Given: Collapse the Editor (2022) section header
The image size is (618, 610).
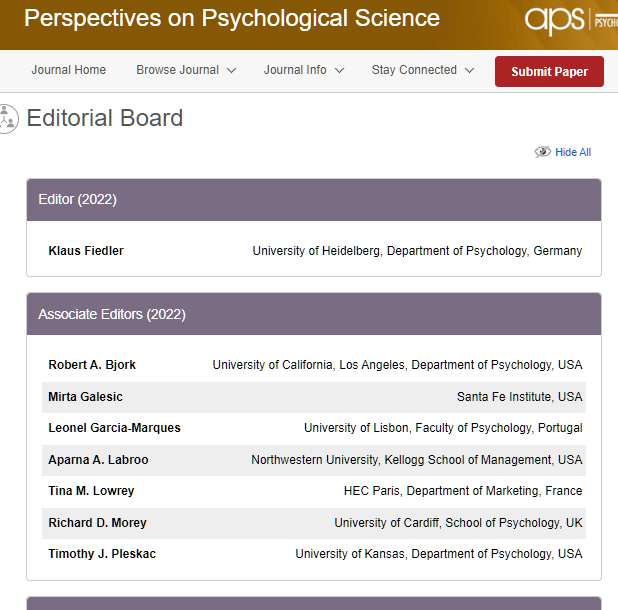Looking at the screenshot, I should (314, 200).
